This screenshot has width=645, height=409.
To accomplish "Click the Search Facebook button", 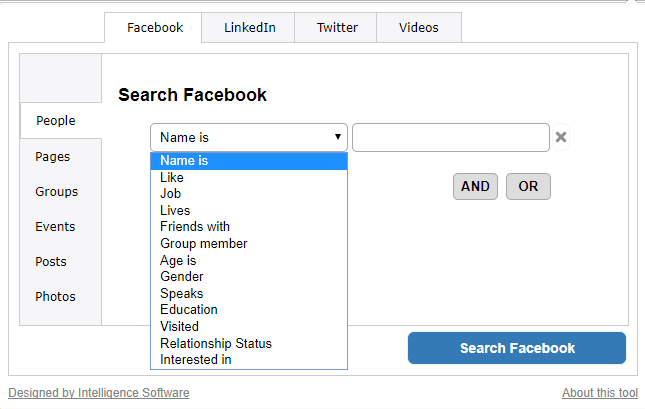I will coord(517,348).
